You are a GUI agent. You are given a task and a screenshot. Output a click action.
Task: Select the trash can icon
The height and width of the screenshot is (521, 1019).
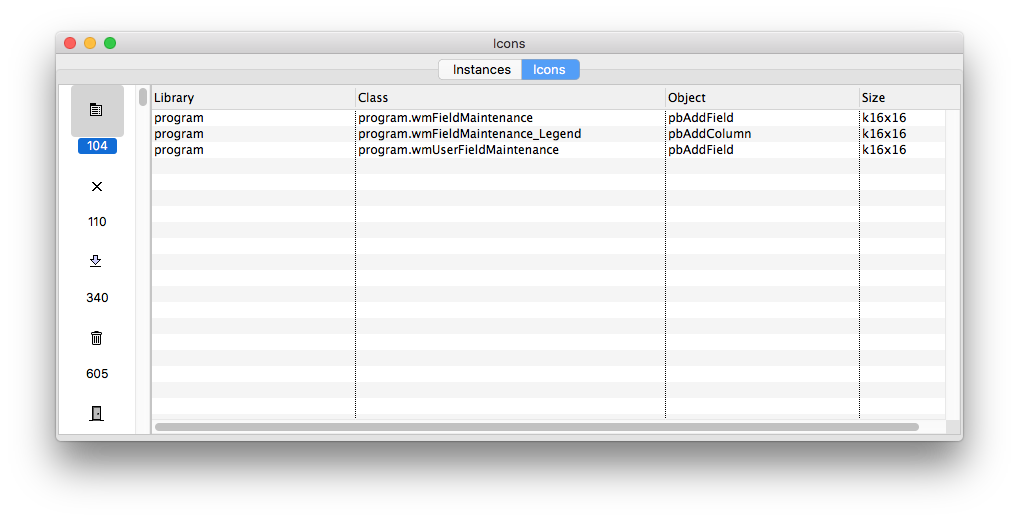pos(96,338)
